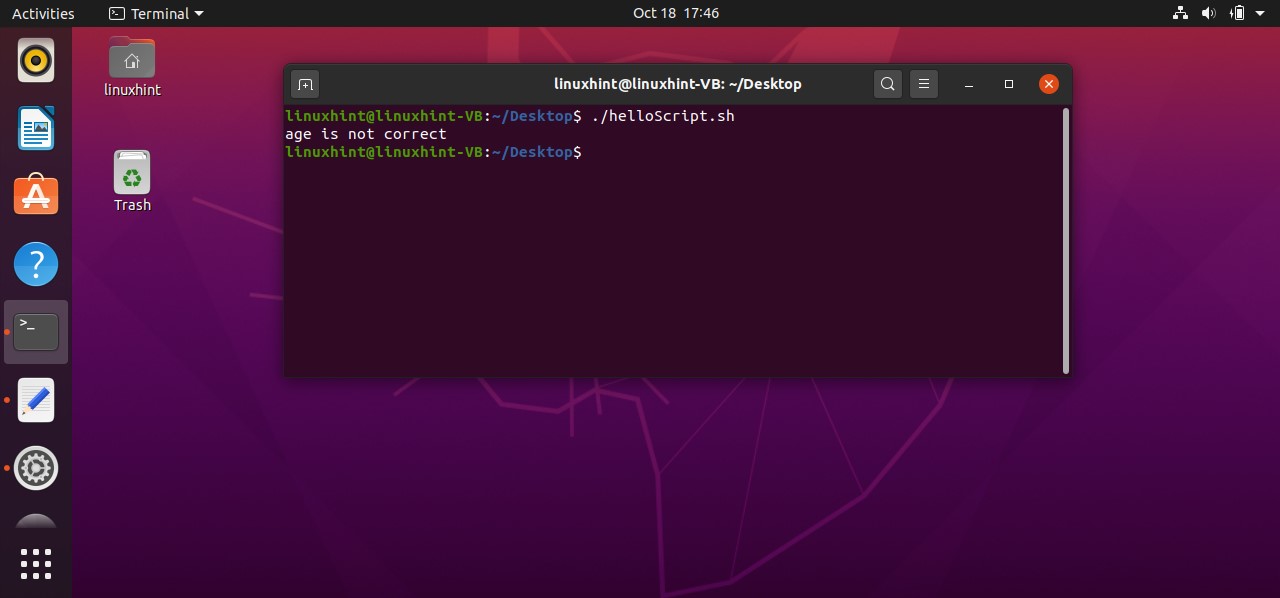This screenshot has height=598, width=1280.
Task: Select the Terminal icon in dock
Action: (x=36, y=331)
